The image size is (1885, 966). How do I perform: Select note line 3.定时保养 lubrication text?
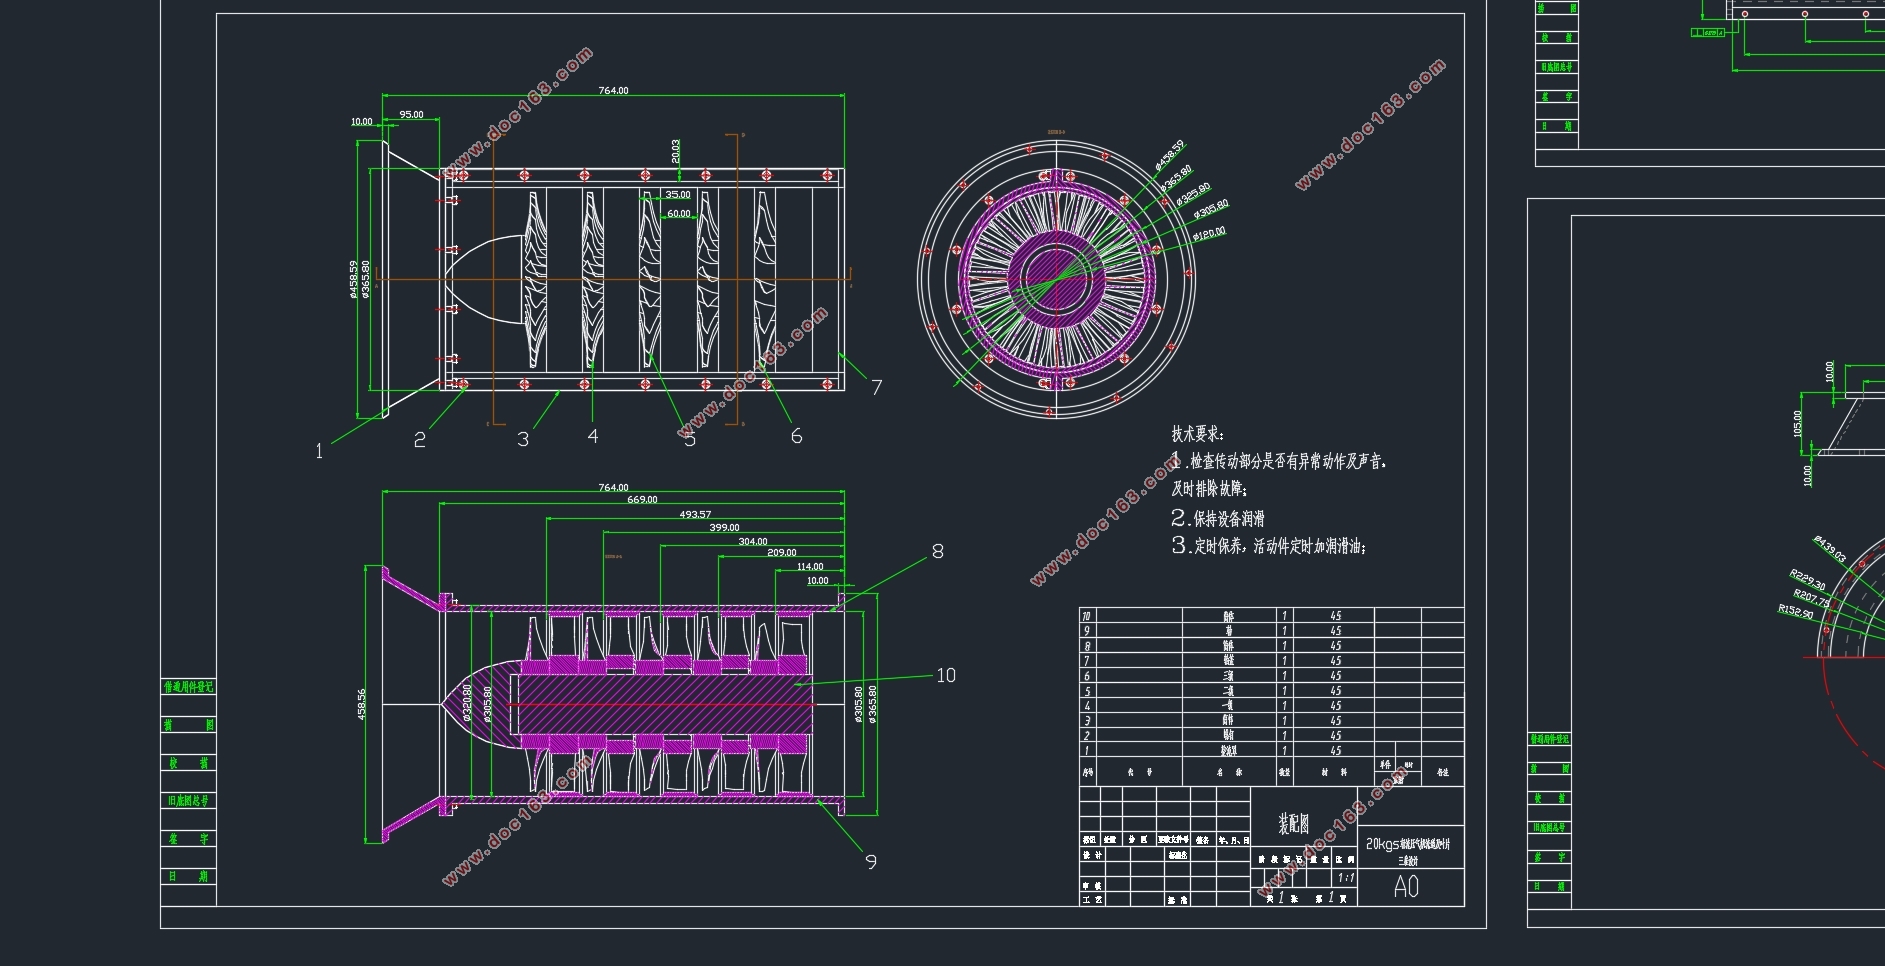(x=1269, y=546)
